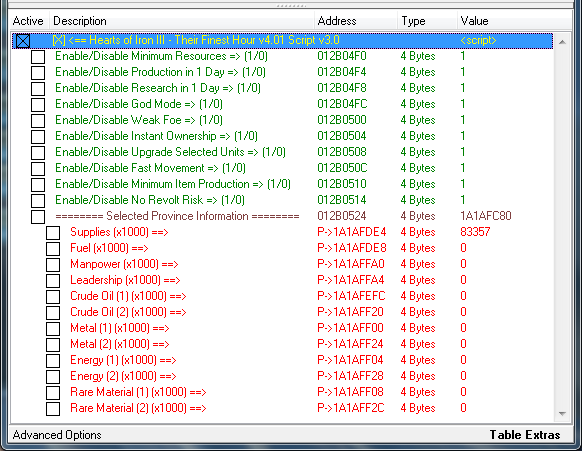Image resolution: width=582 pixels, height=451 pixels.
Task: Toggle the Metal (1) checkbox
Action: [53, 329]
